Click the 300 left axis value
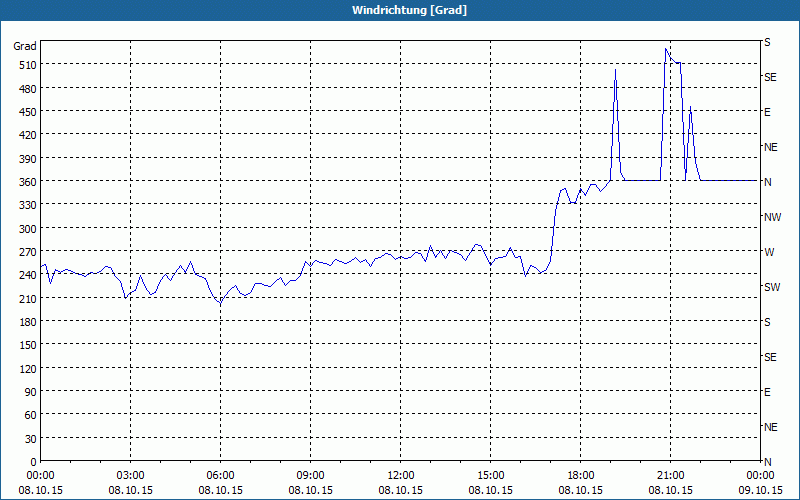The image size is (800, 500). coord(28,229)
